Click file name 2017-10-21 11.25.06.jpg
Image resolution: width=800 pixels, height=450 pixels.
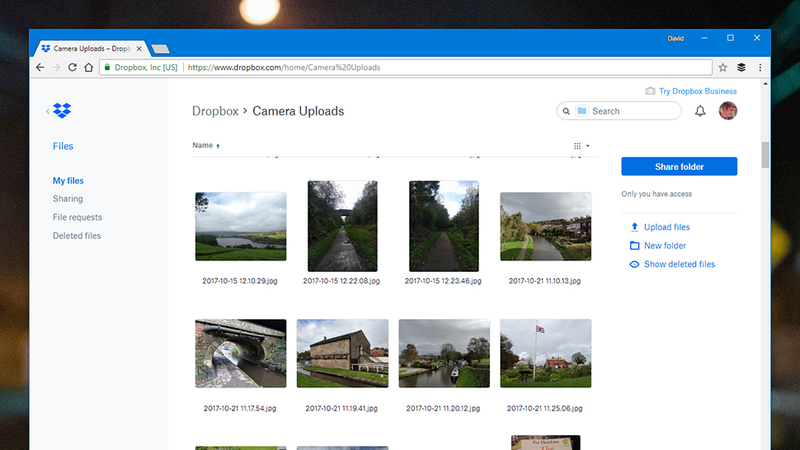point(544,408)
